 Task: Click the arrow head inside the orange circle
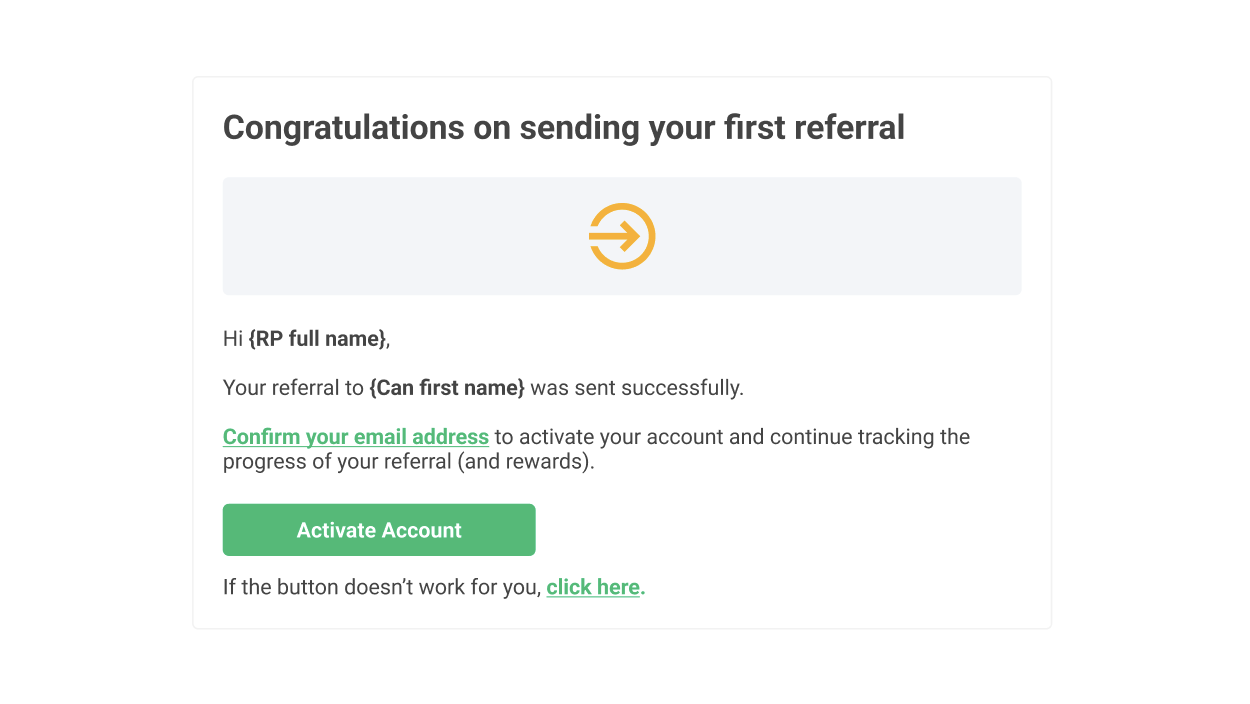[x=628, y=236]
